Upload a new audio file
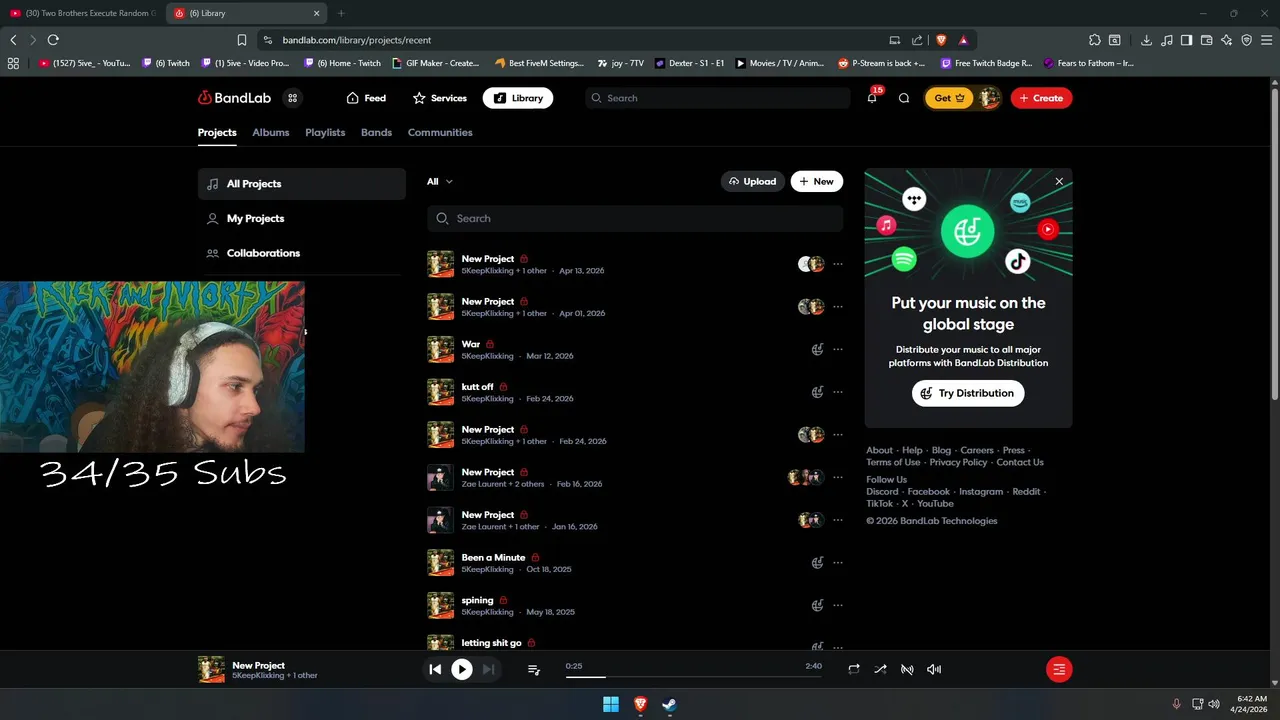The width and height of the screenshot is (1280, 720). 752,181
